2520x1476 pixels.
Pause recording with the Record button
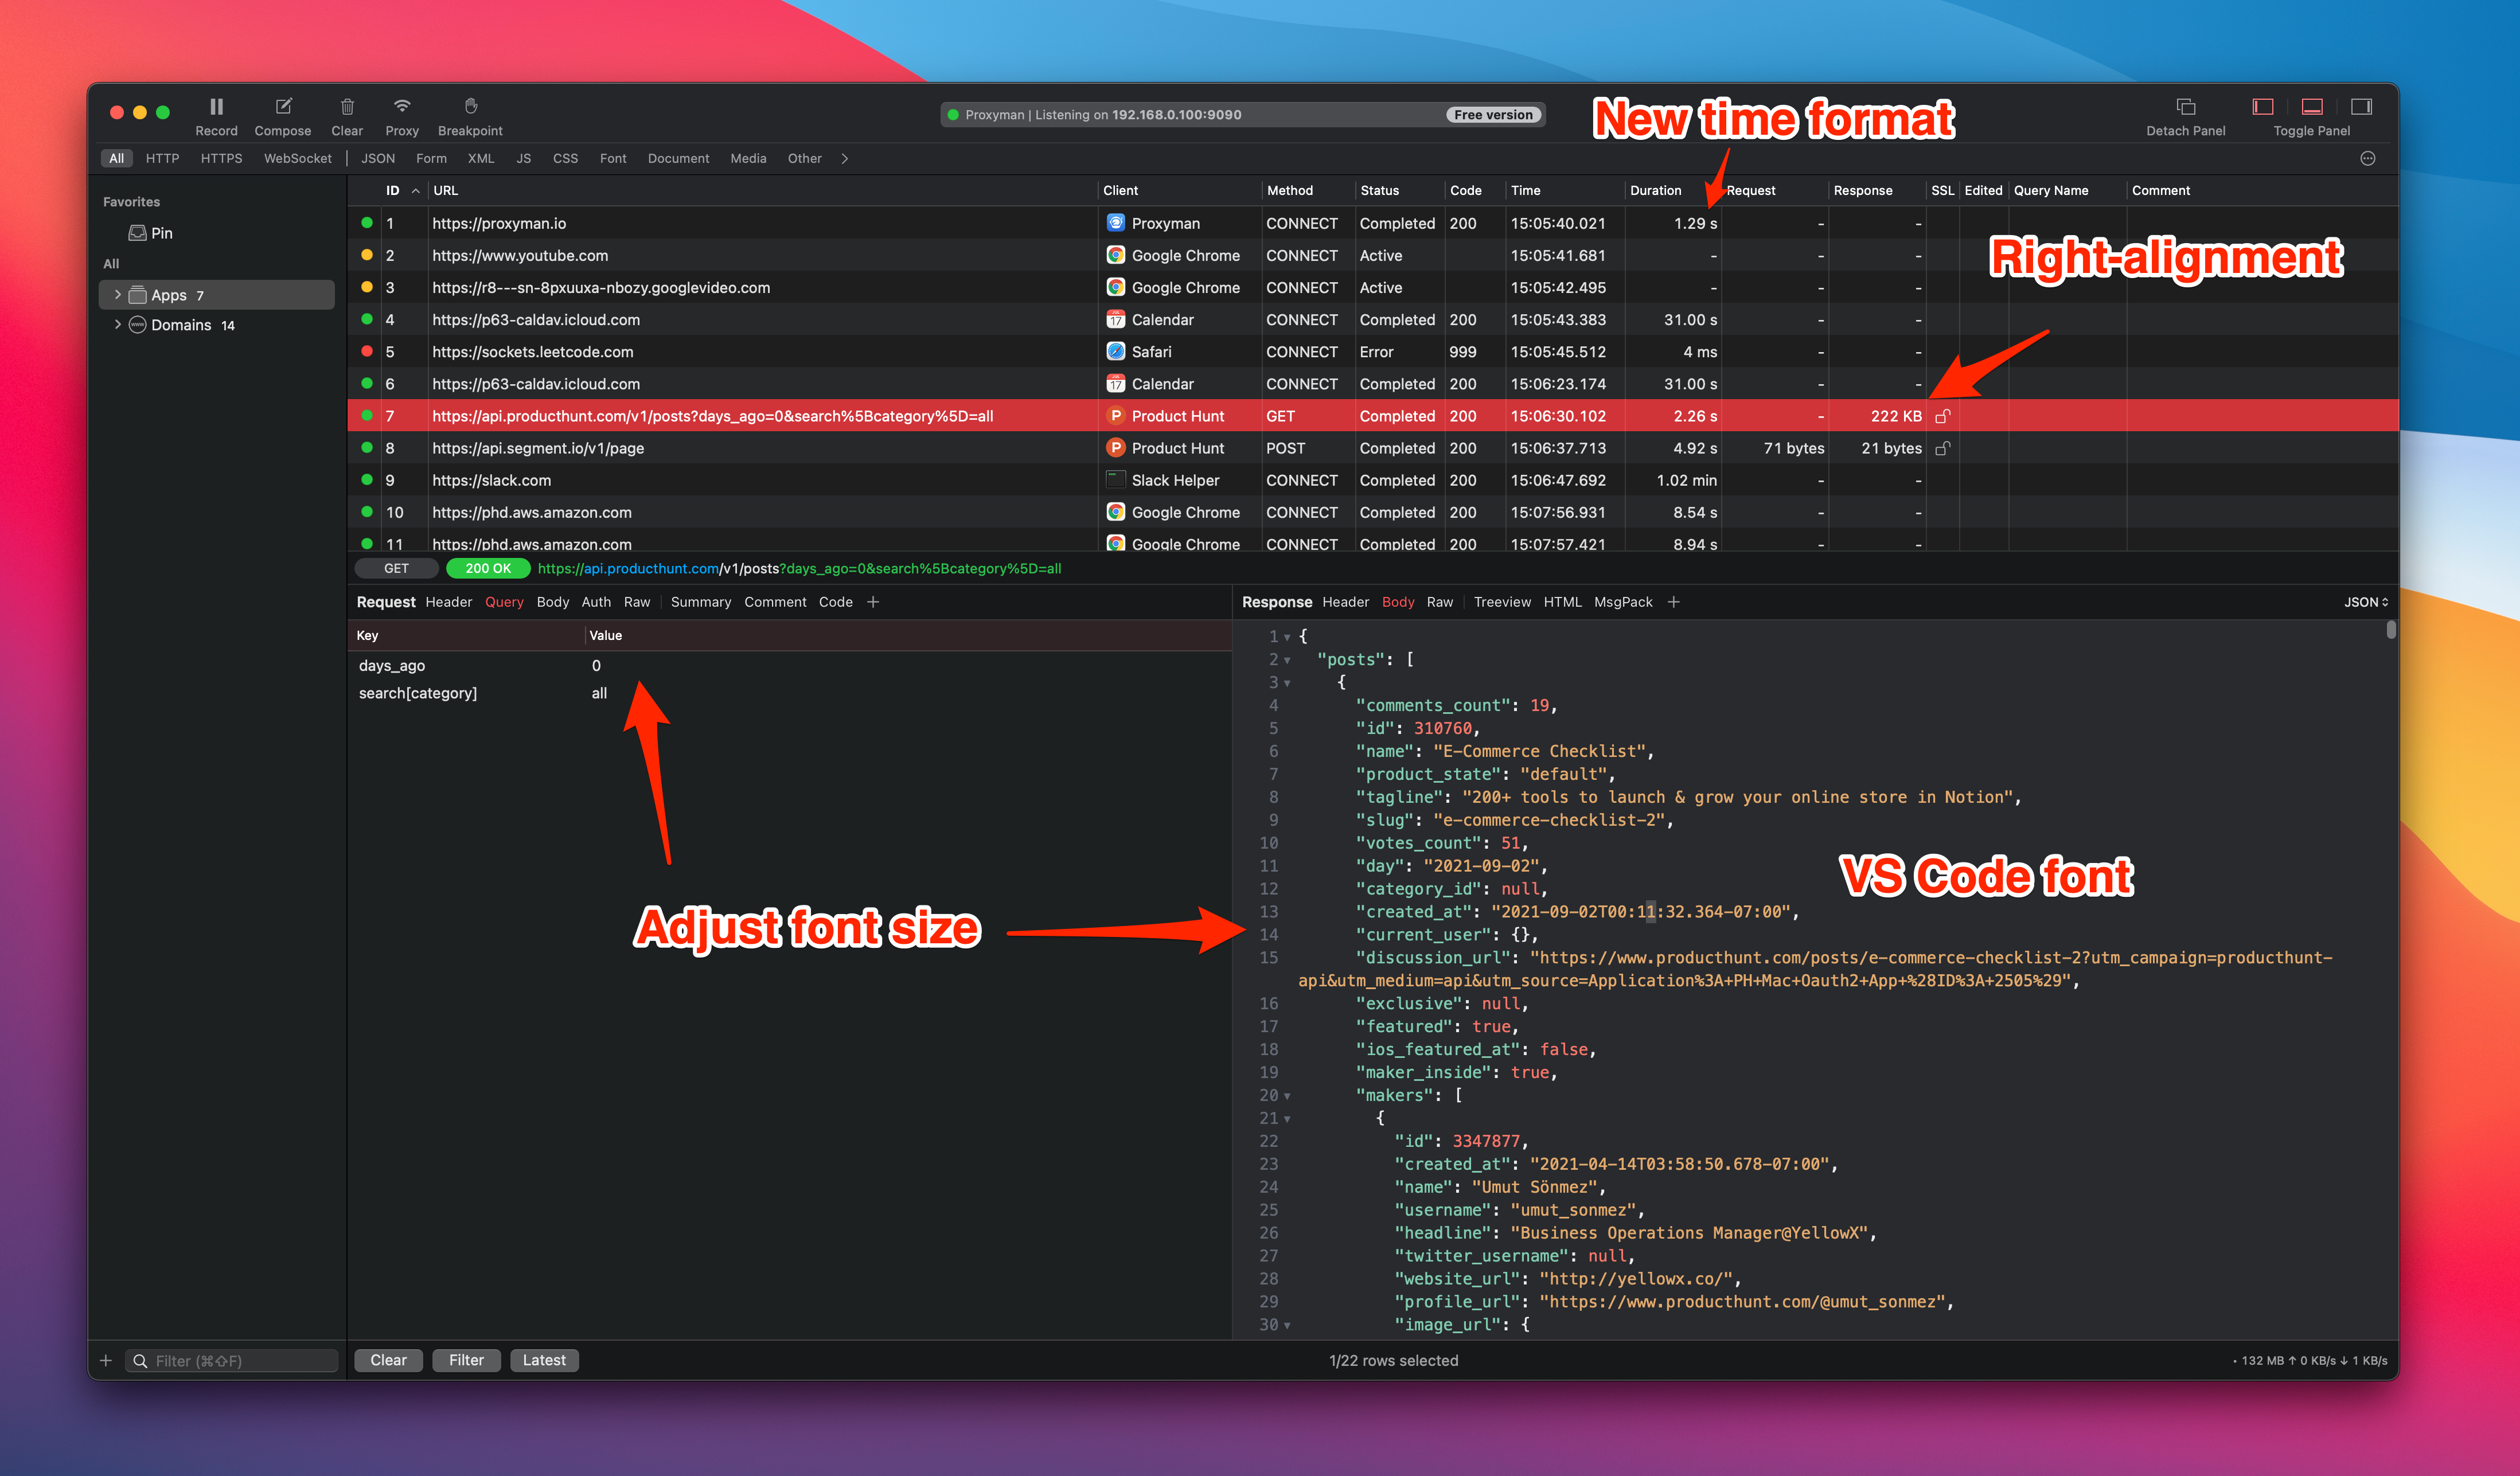point(216,116)
